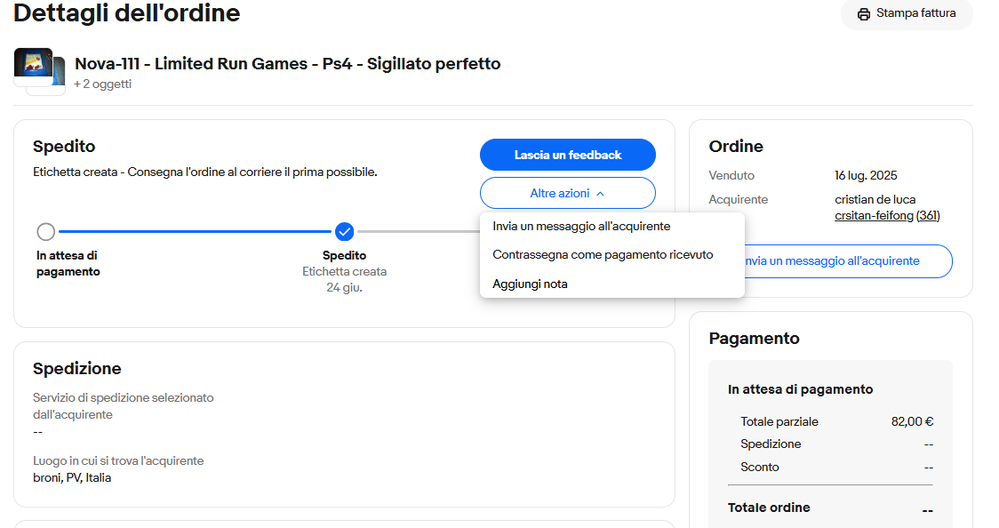Click the Dettagli dell'ordine heading
999x528 pixels.
[127, 13]
